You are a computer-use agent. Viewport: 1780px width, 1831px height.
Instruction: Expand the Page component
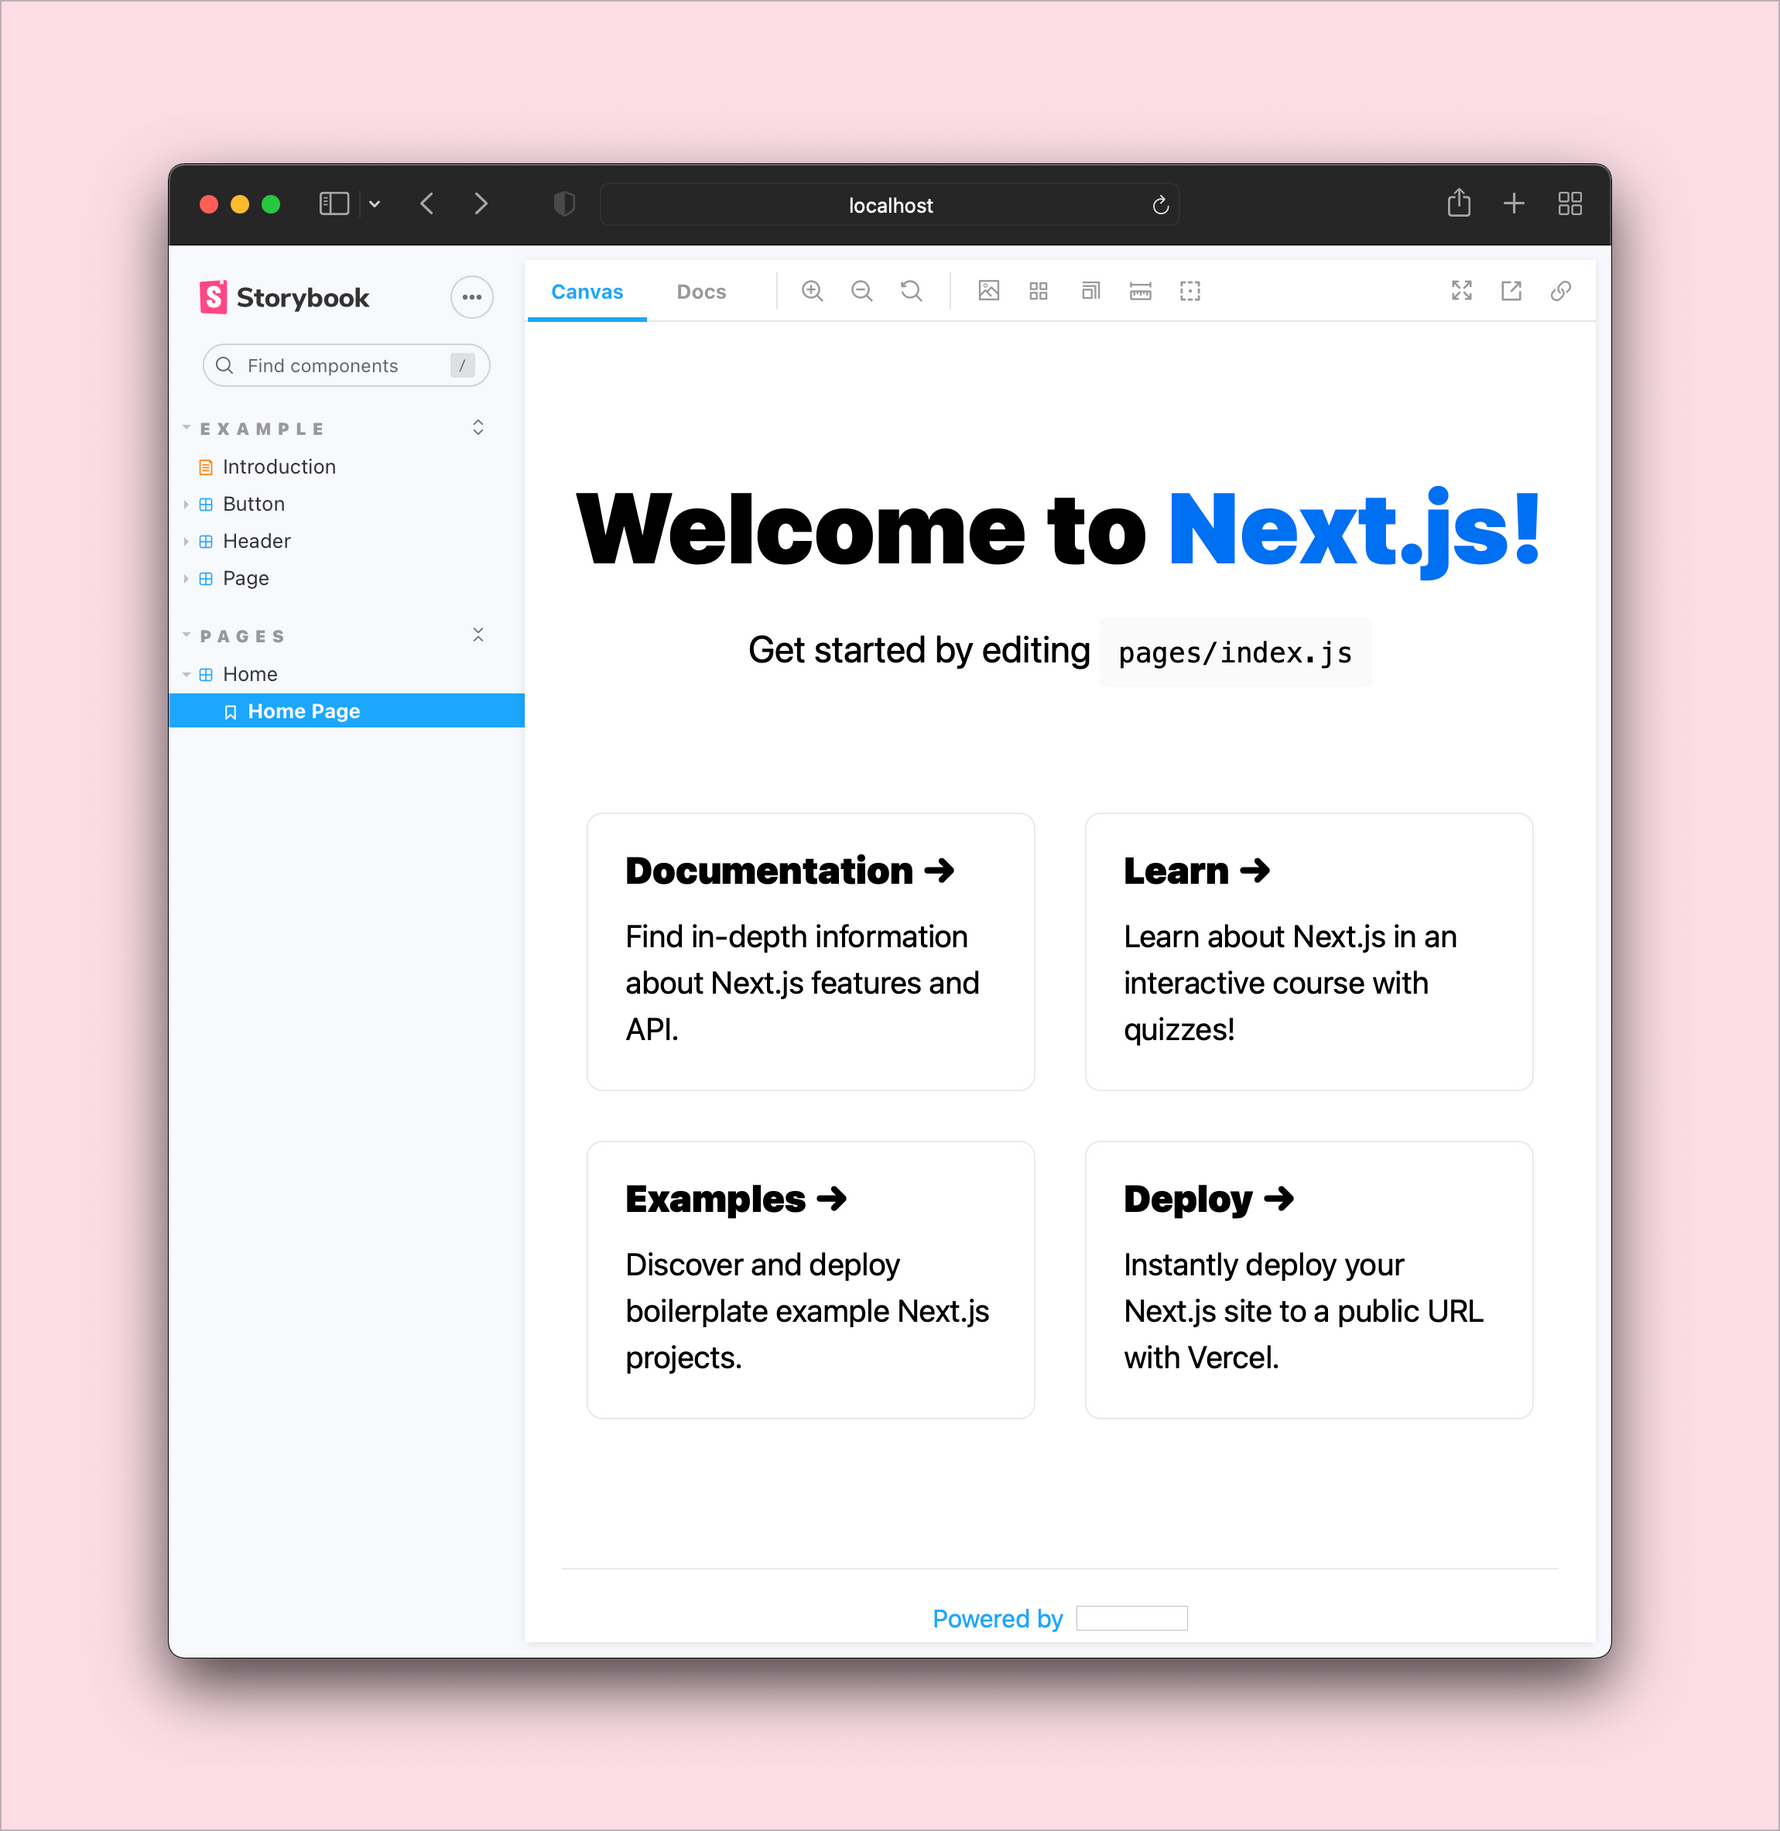point(186,578)
